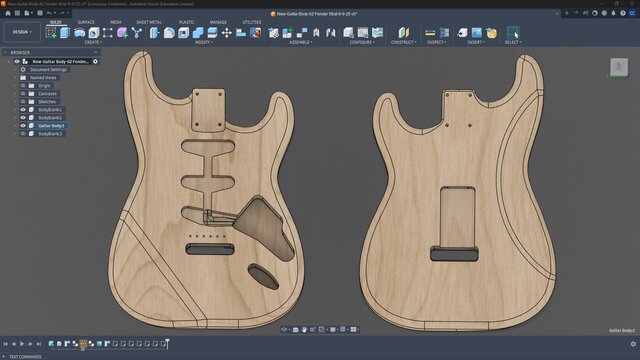Select the Offset Face tool
Image resolution: width=640 pixels, height=360 pixels.
pyautogui.click(x=212, y=33)
